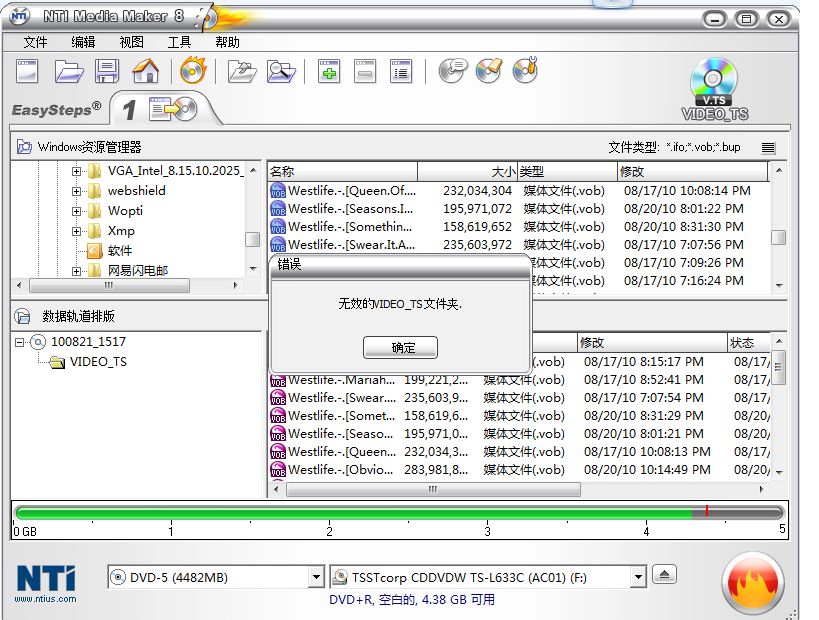Open the ntius.com link under NTI logo
The height and width of the screenshot is (620, 819).
[44, 600]
